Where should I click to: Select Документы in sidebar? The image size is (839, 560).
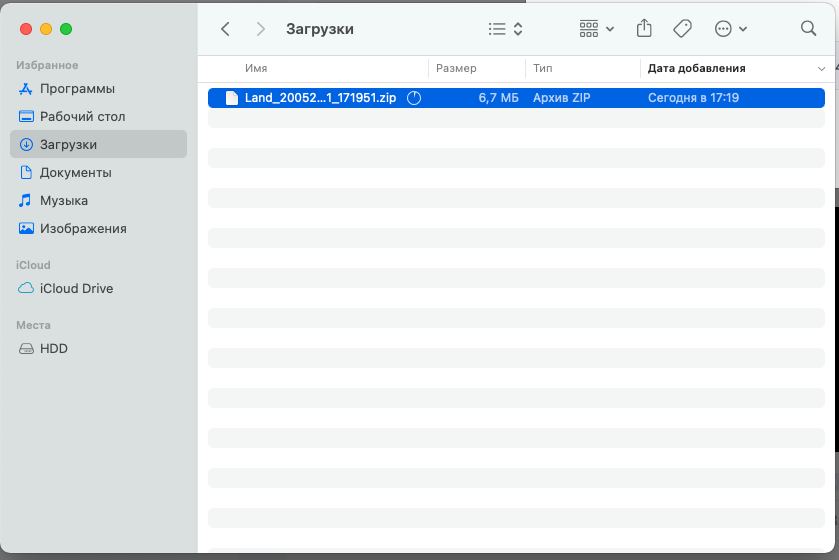[75, 173]
